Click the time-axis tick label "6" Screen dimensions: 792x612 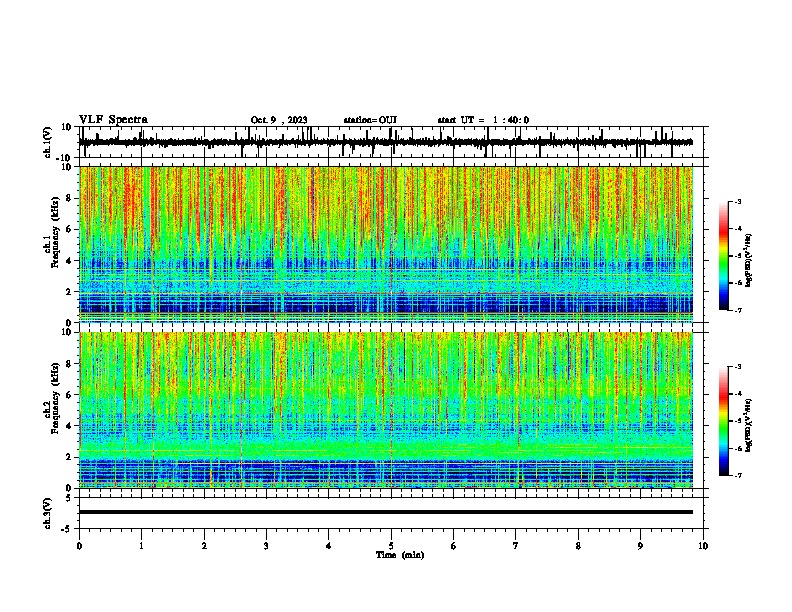tap(454, 546)
